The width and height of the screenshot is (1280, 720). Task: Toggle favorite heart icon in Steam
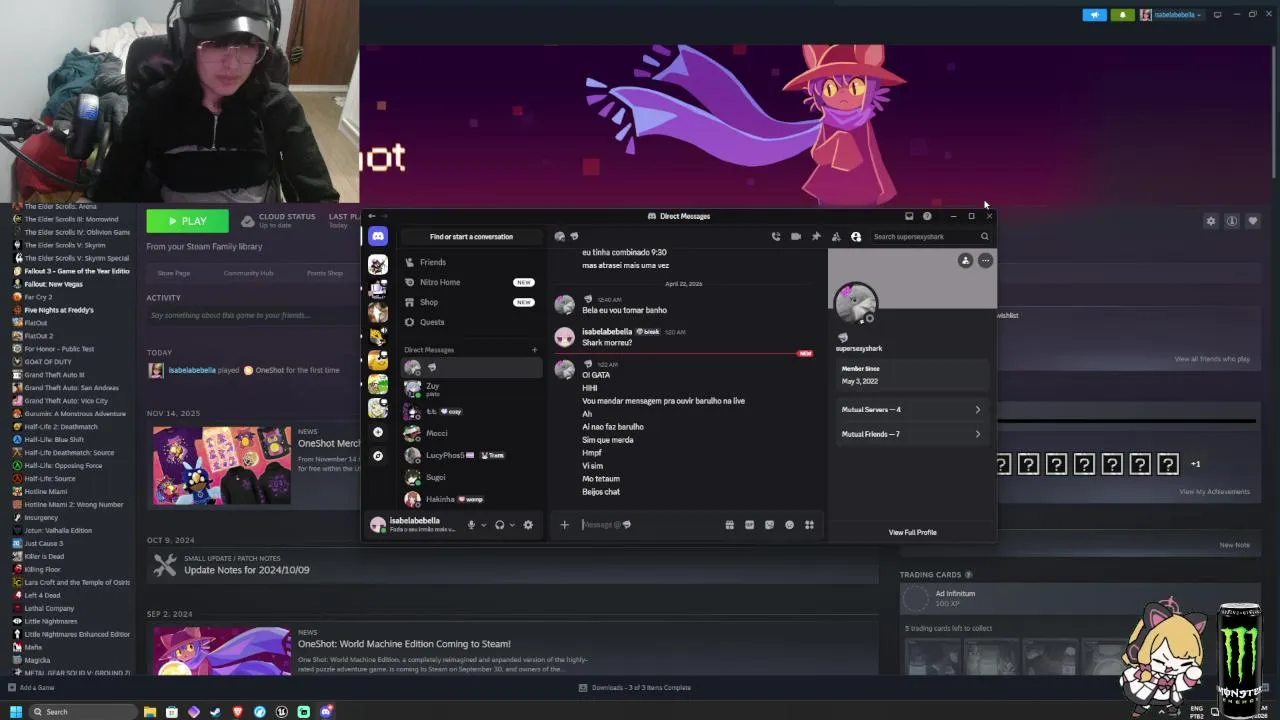click(x=1253, y=221)
